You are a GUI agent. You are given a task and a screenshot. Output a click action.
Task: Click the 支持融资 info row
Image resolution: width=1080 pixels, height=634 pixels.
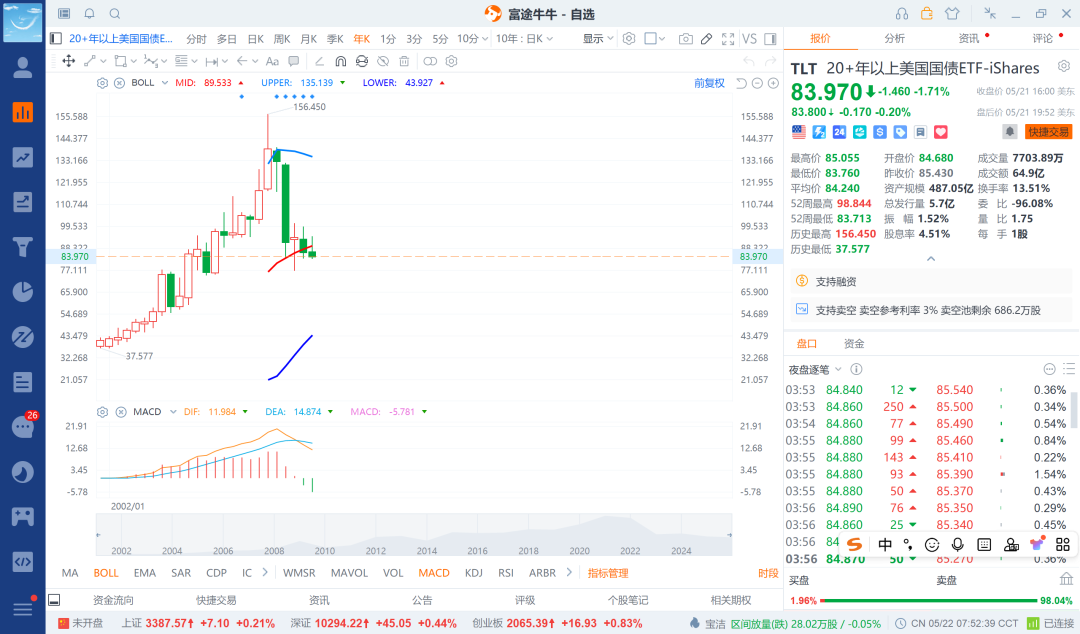(x=931, y=281)
